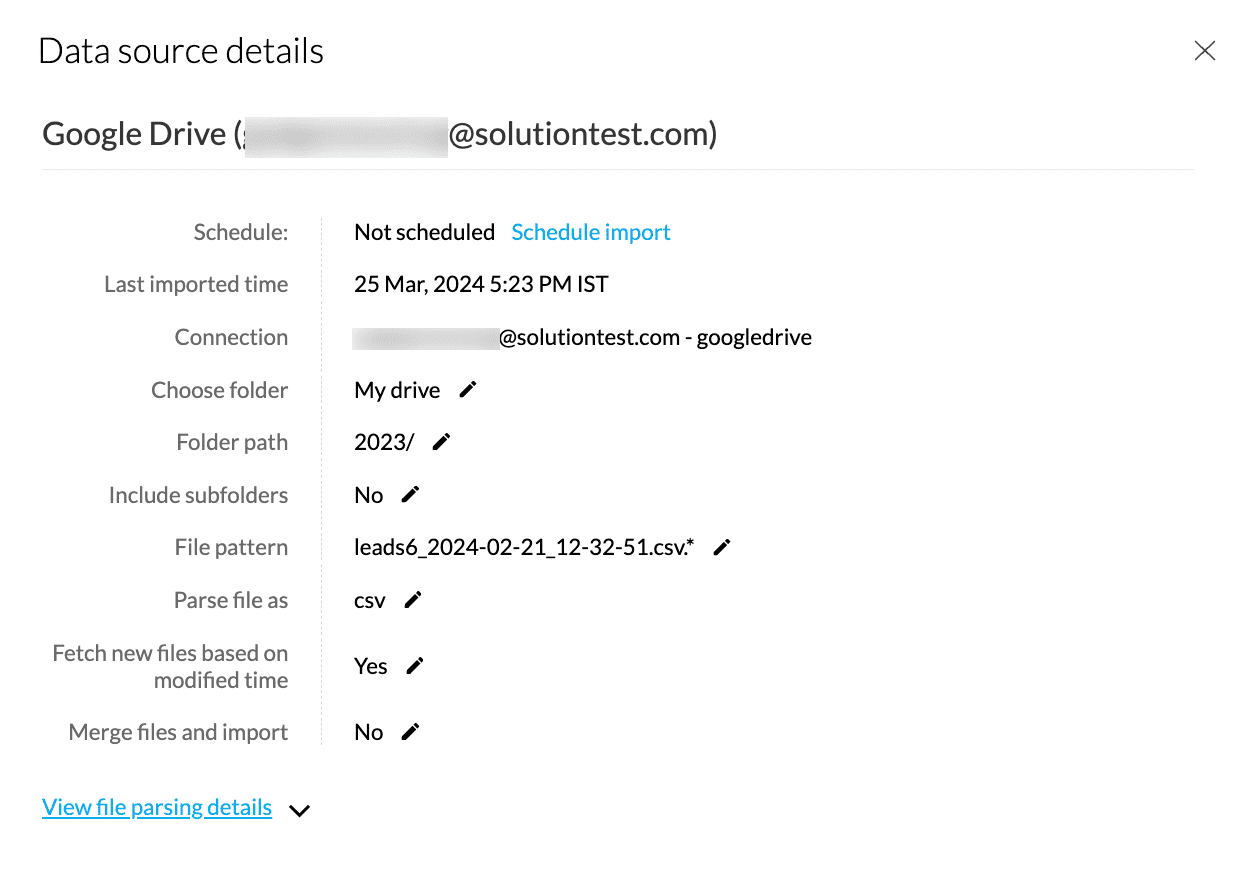
Task: Click the Data source details title
Action: coord(181,51)
